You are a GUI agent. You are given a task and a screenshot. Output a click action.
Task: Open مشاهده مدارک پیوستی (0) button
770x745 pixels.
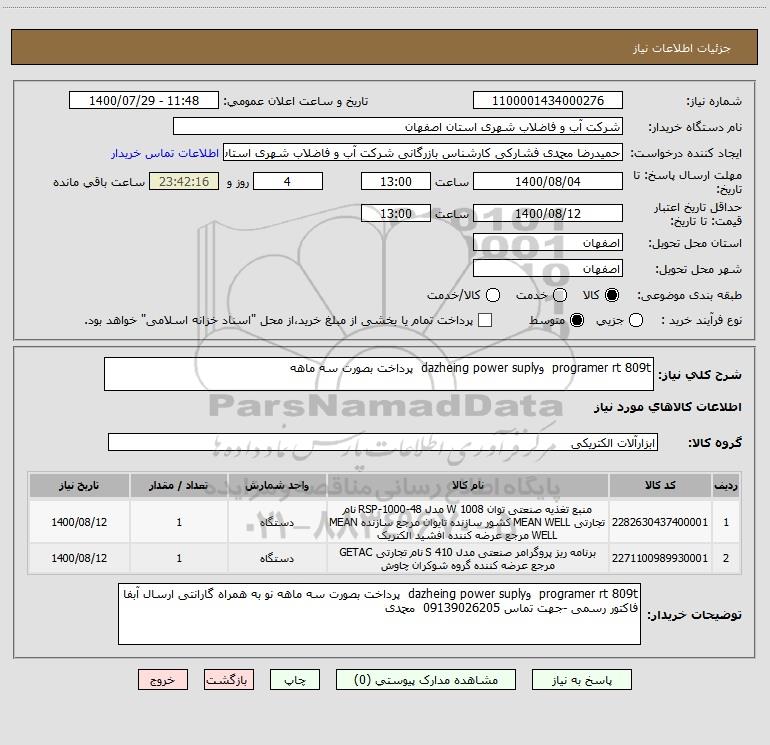tap(426, 680)
